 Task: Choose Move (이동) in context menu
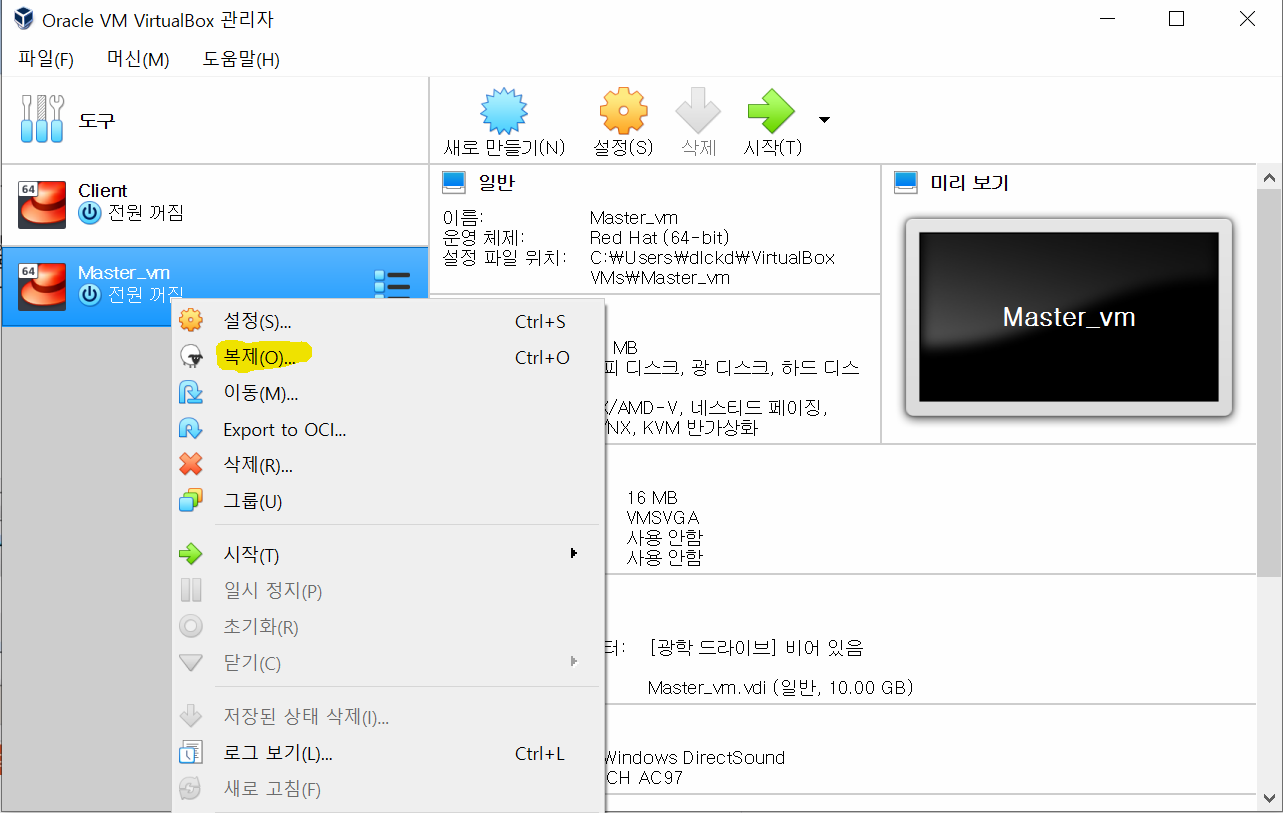[388, 394]
